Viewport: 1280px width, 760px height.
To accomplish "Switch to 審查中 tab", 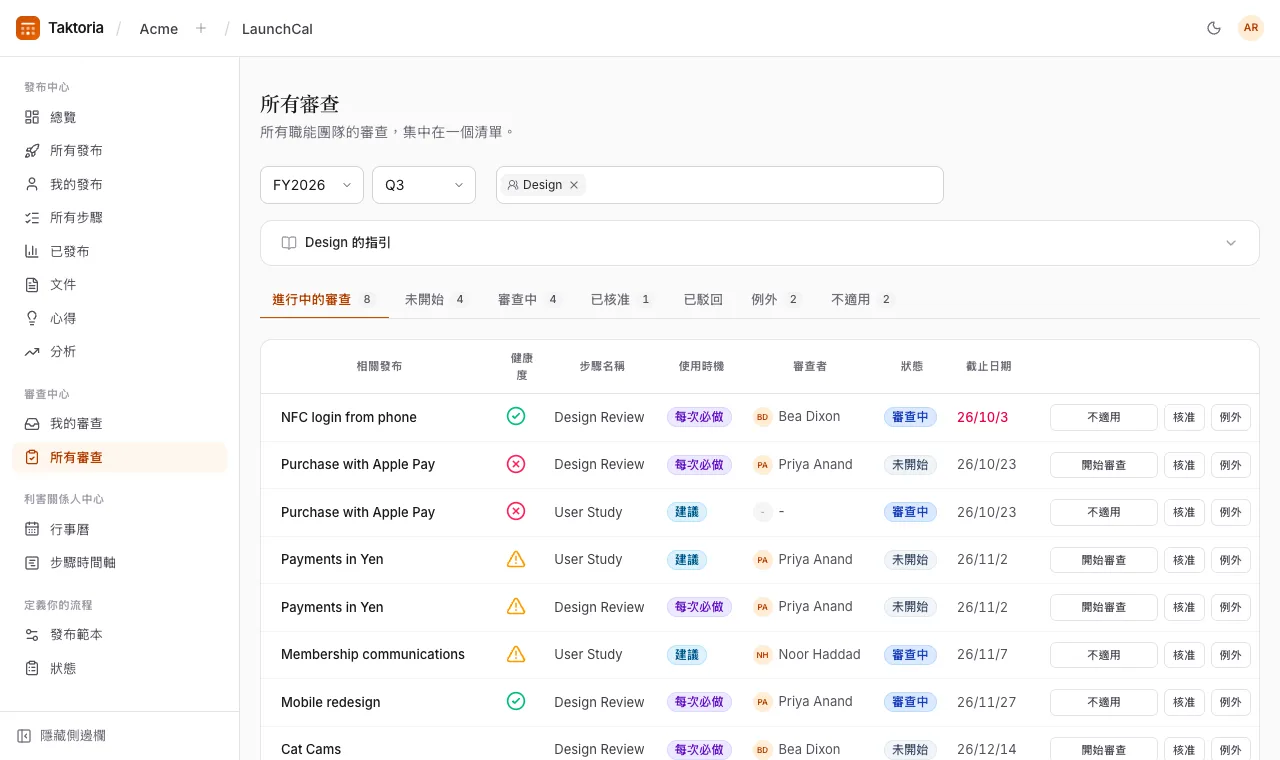I will coord(529,299).
